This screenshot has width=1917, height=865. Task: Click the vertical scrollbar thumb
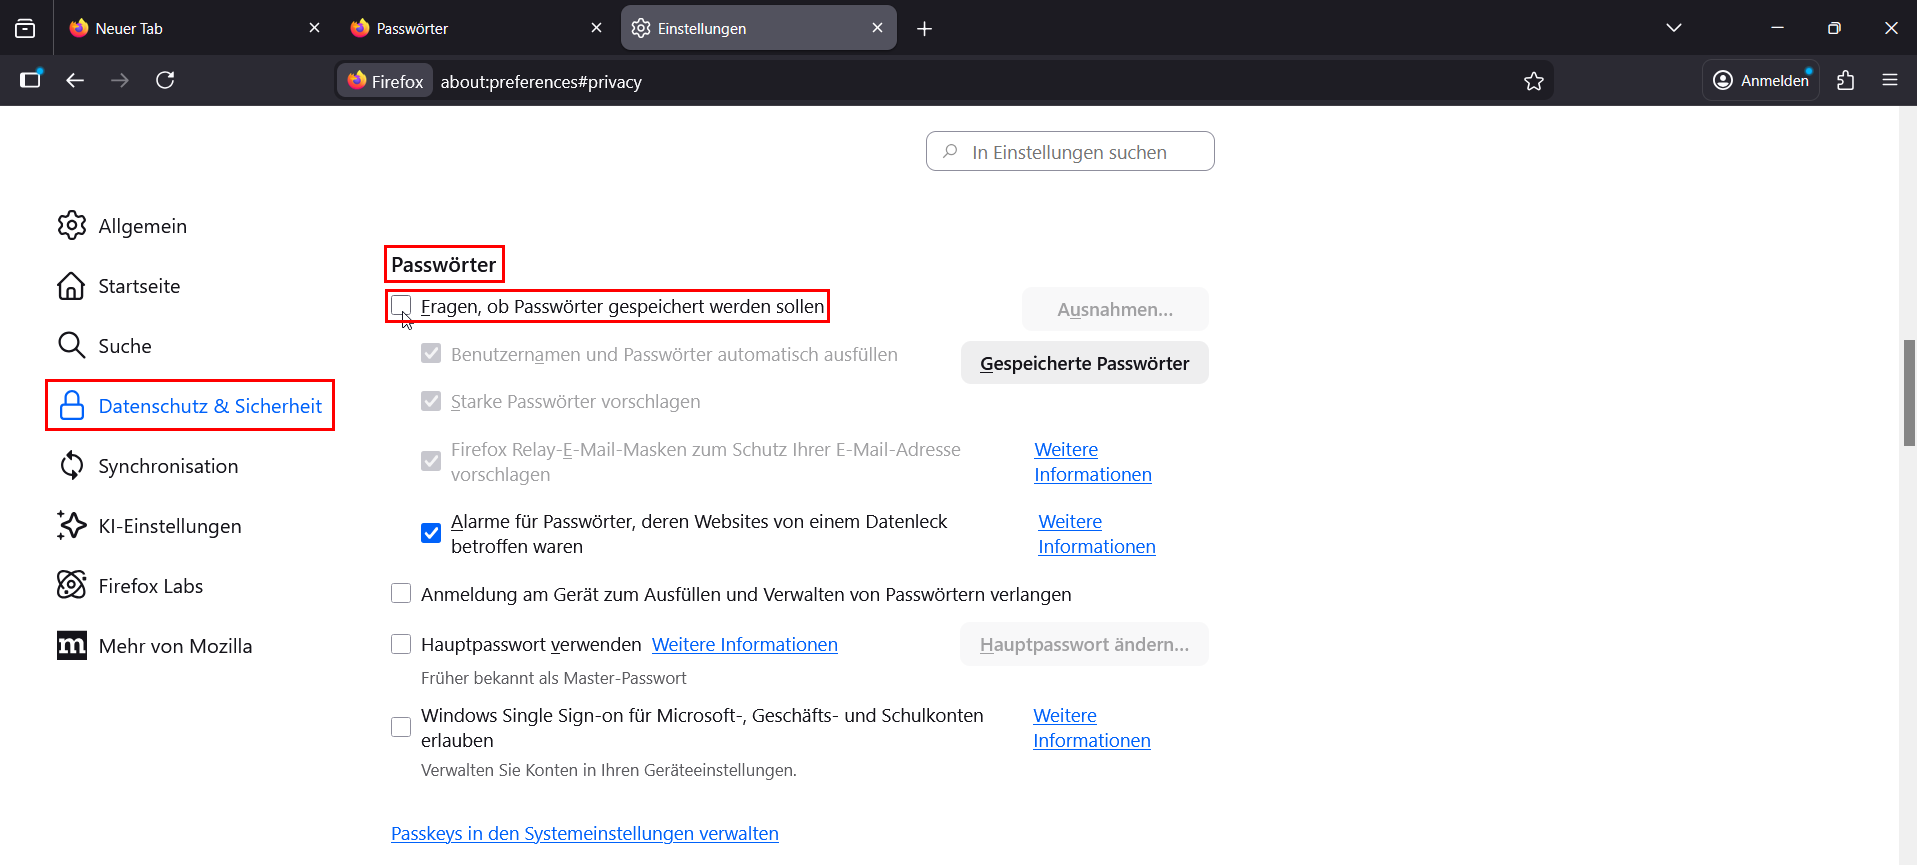(x=1909, y=392)
